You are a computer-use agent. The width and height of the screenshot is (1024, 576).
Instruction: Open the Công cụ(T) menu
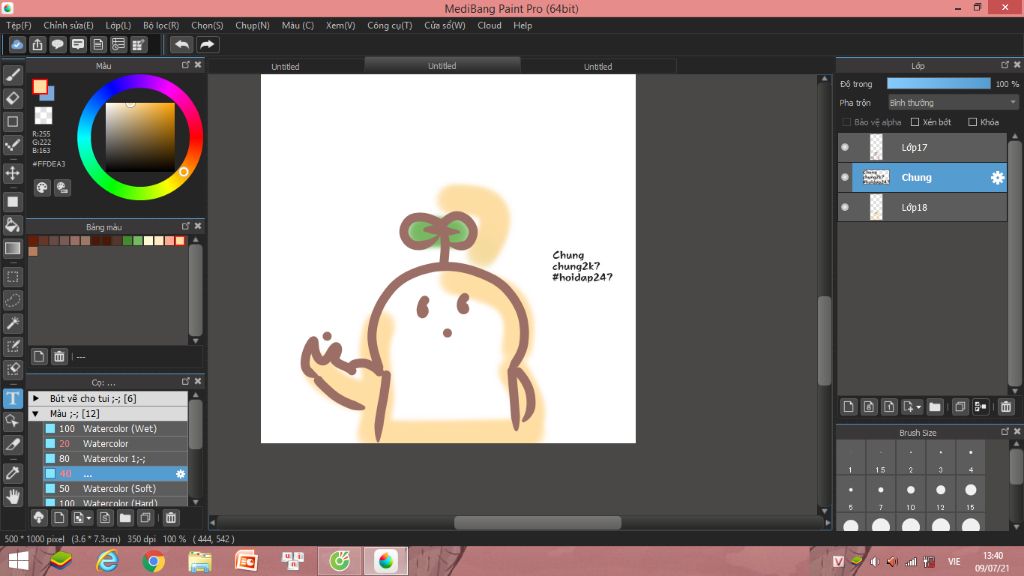pyautogui.click(x=390, y=25)
